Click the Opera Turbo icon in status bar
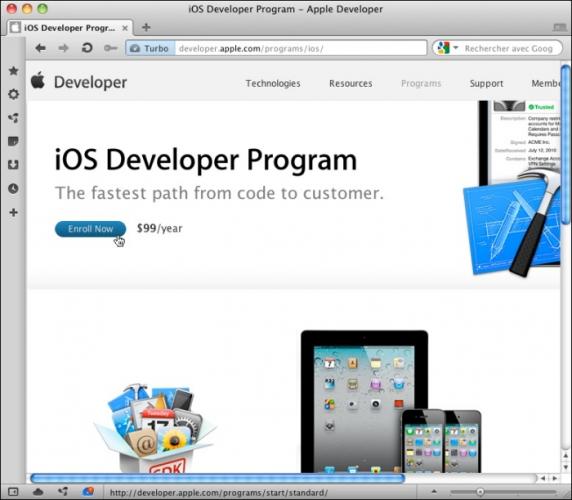 click(x=88, y=492)
